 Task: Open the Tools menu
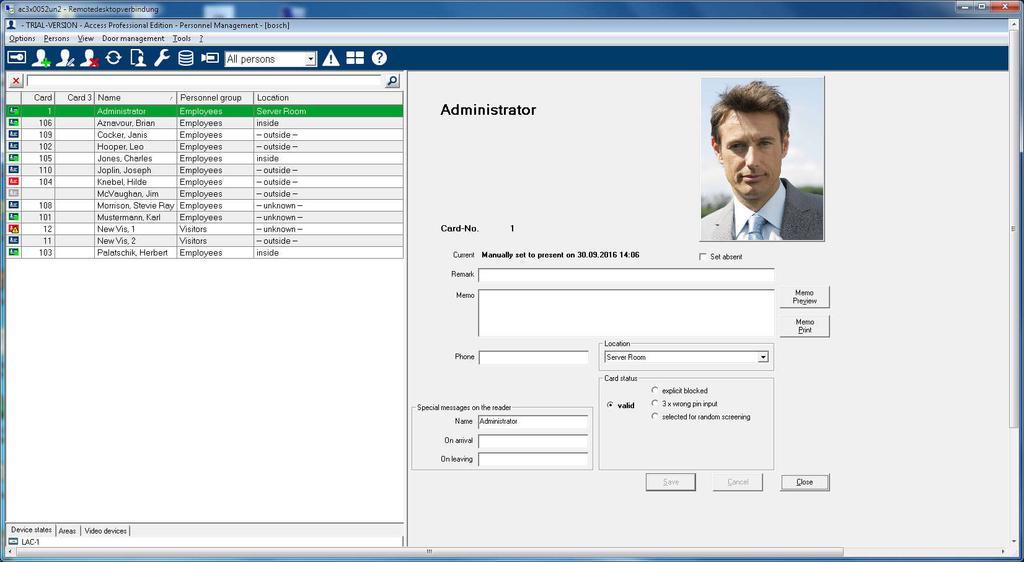(x=182, y=39)
